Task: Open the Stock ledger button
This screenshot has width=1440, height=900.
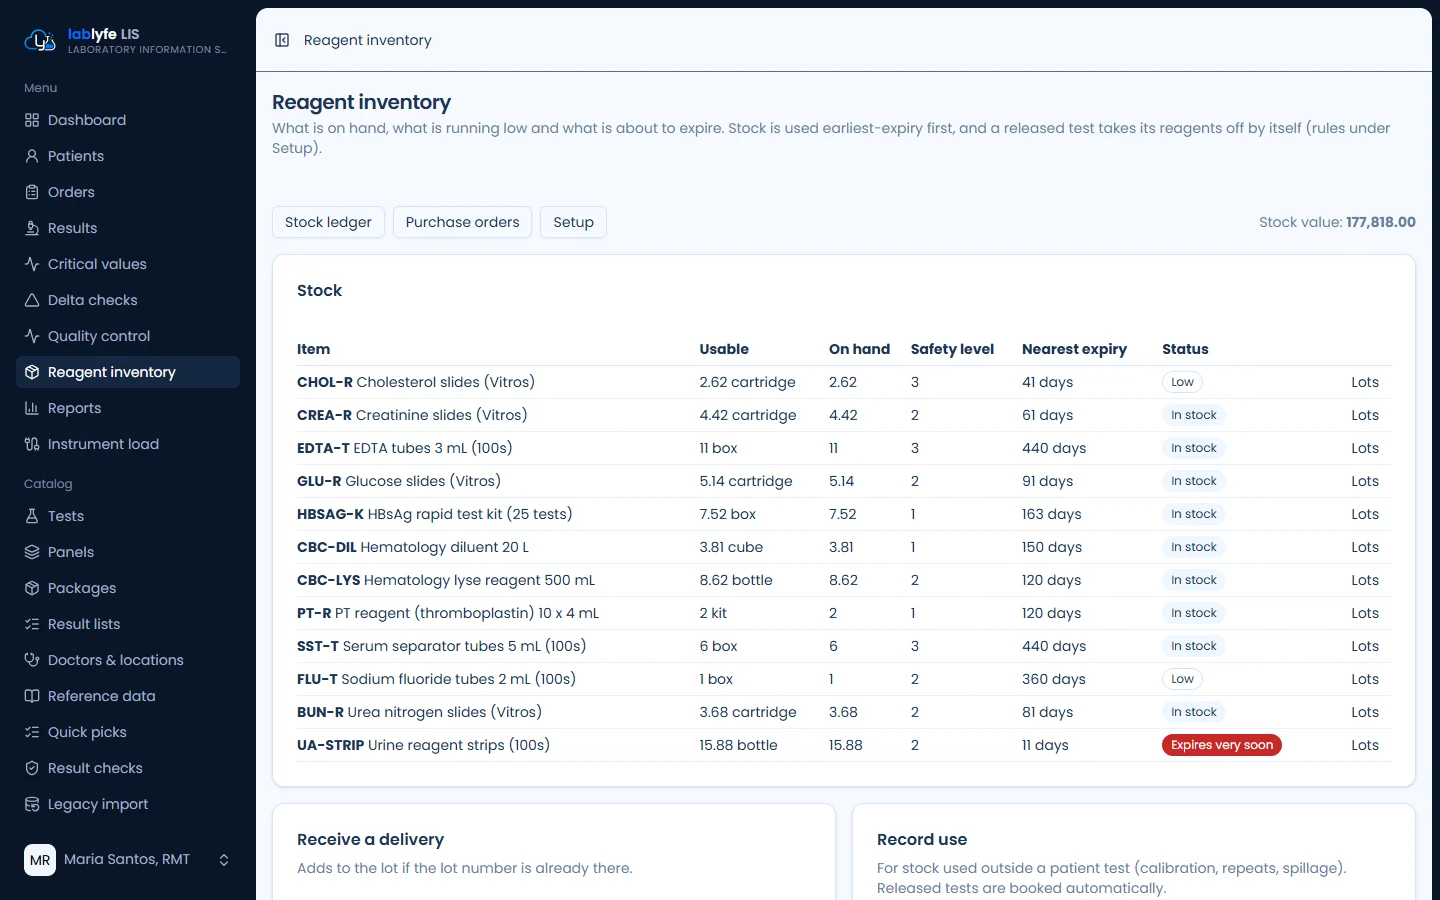Action: [x=328, y=222]
